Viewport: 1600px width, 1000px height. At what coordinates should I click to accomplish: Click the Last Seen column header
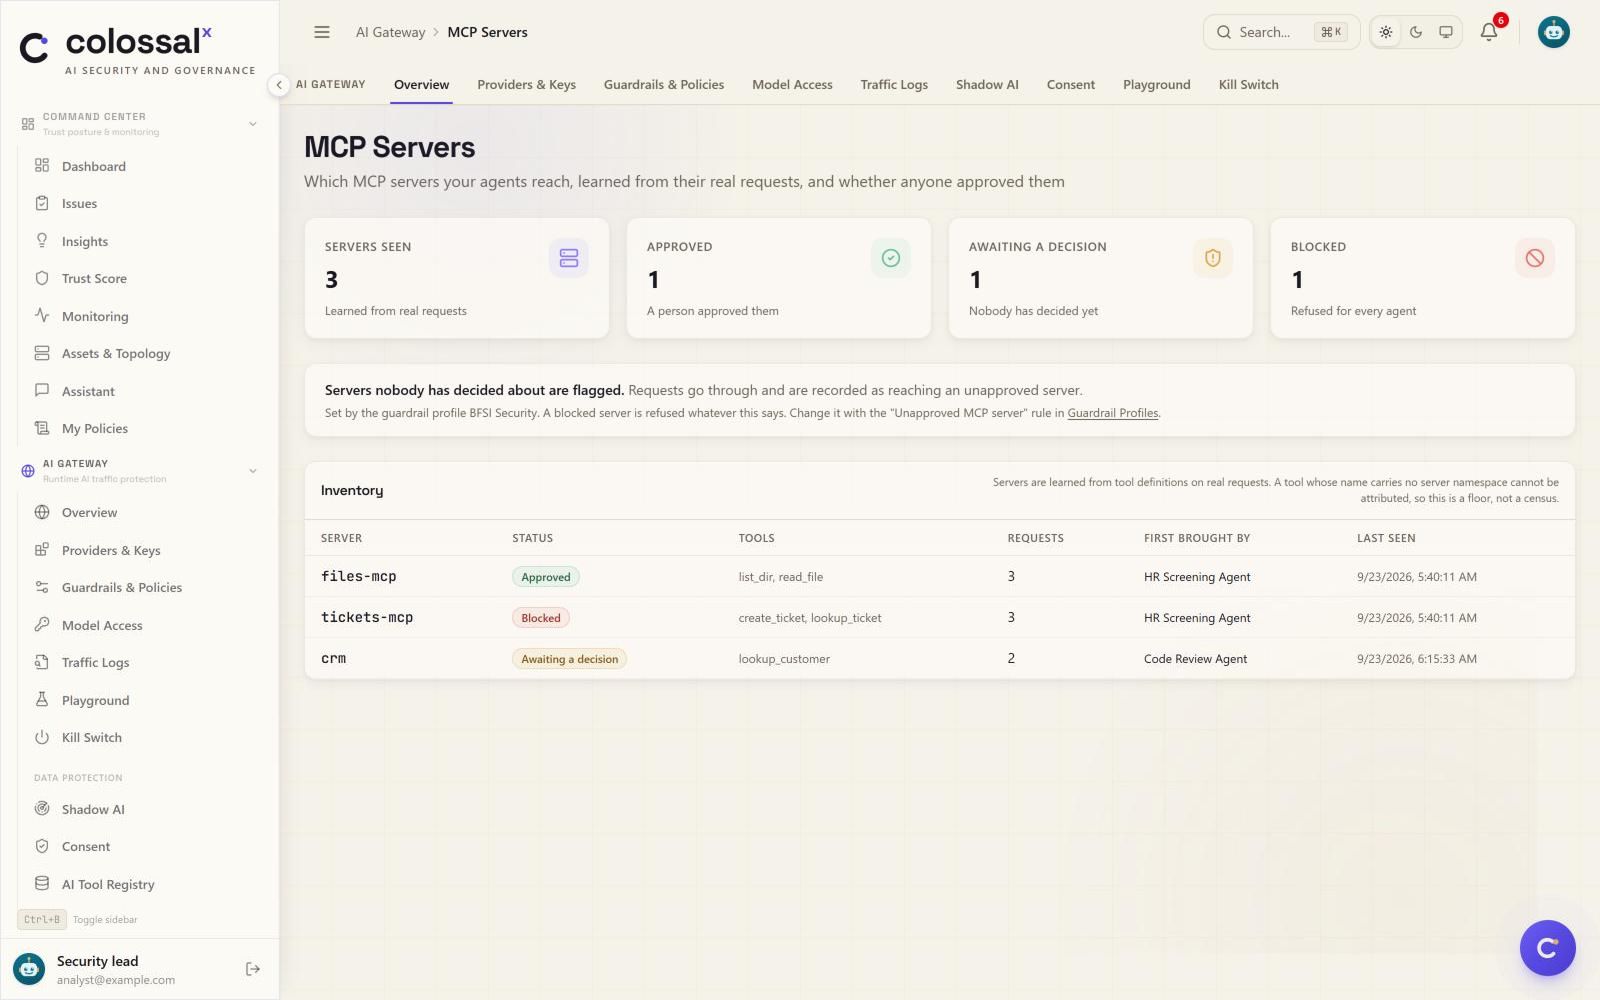click(x=1386, y=538)
